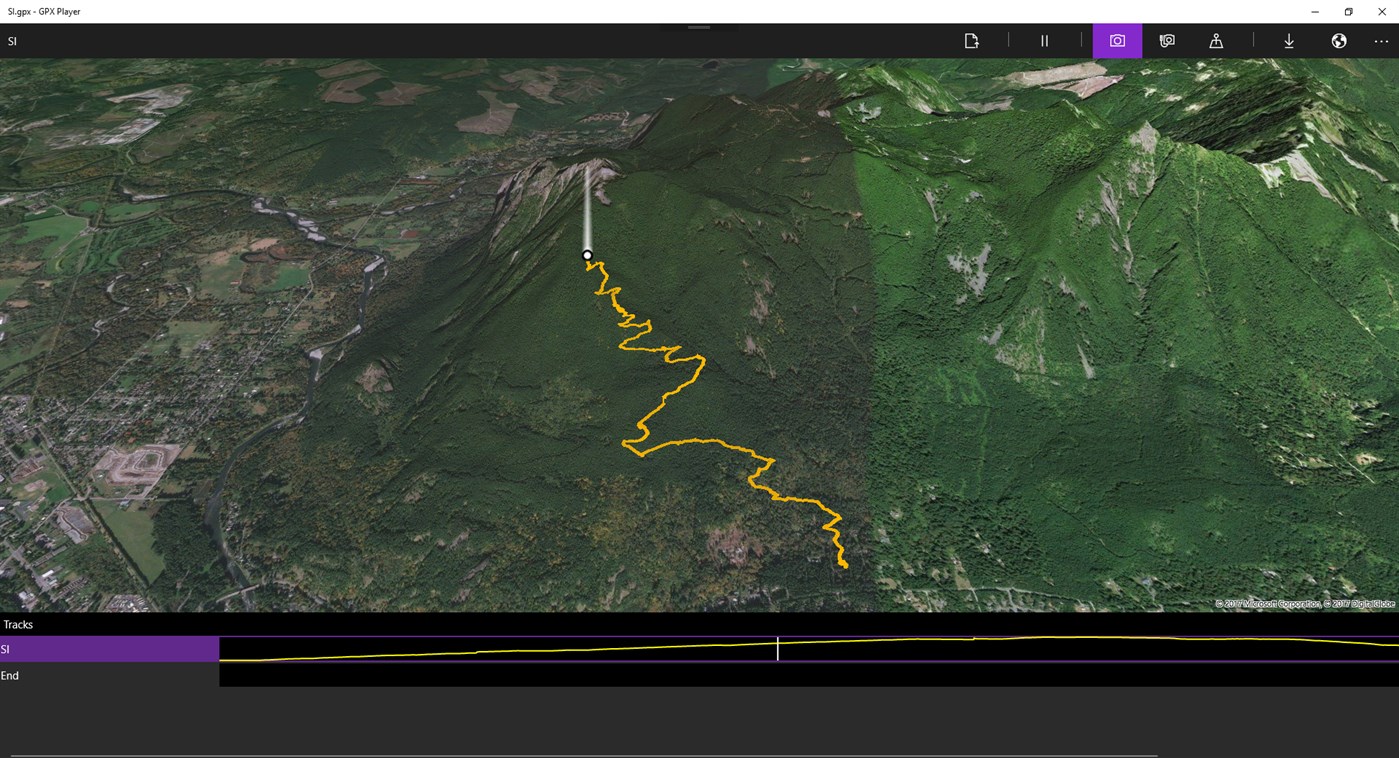This screenshot has height=758, width=1399.
Task: Click the download arrow icon
Action: (x=1289, y=41)
